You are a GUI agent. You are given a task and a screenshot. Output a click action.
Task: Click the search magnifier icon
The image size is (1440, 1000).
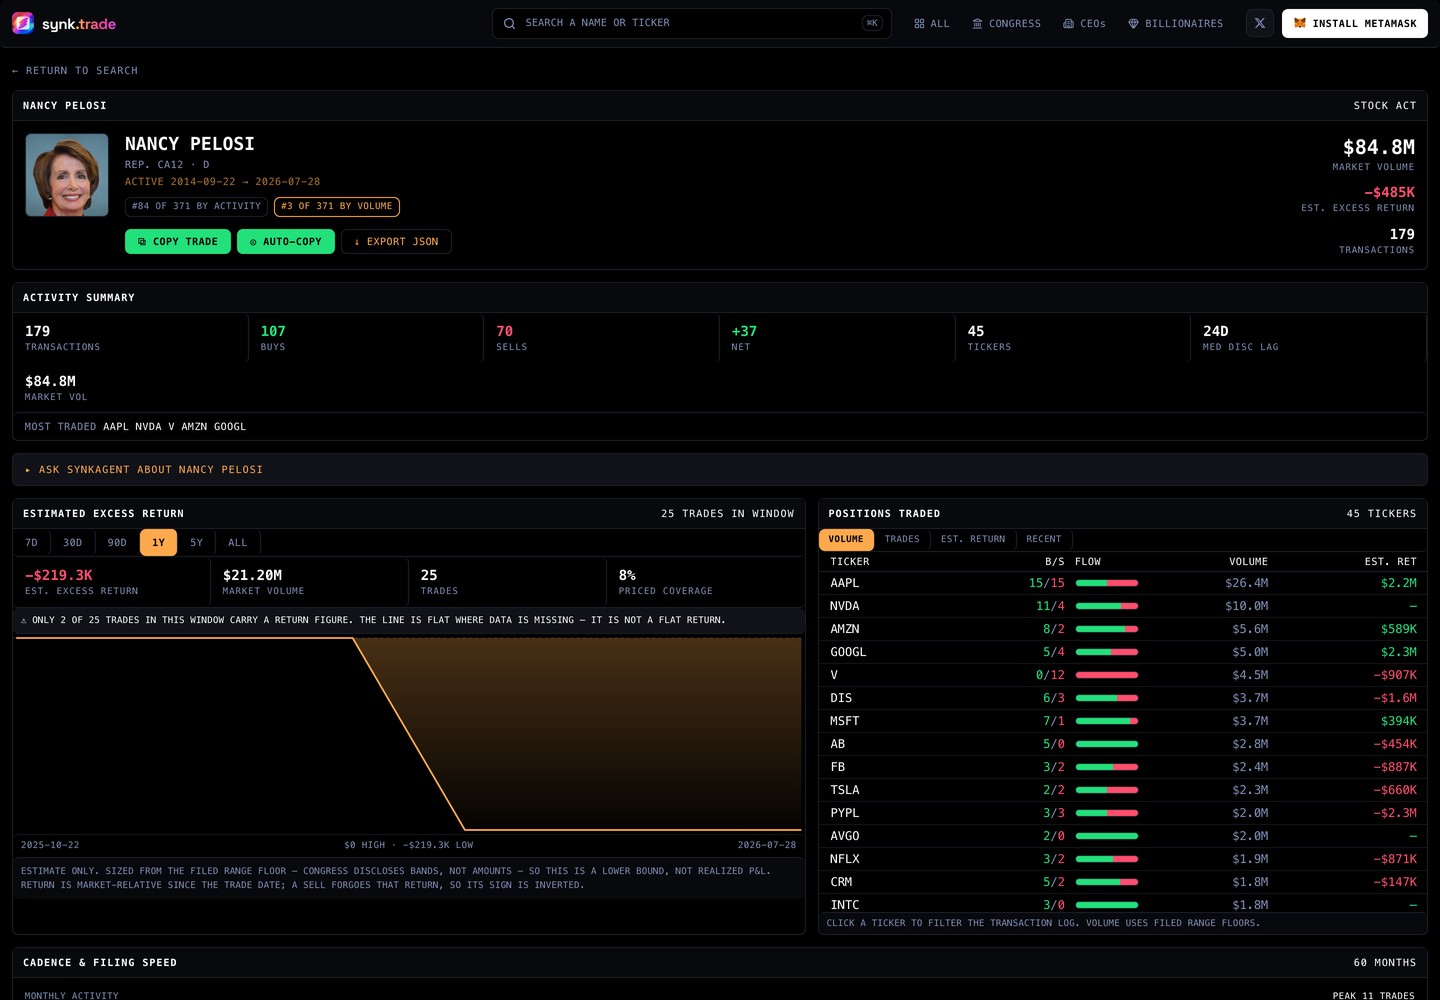(x=510, y=23)
